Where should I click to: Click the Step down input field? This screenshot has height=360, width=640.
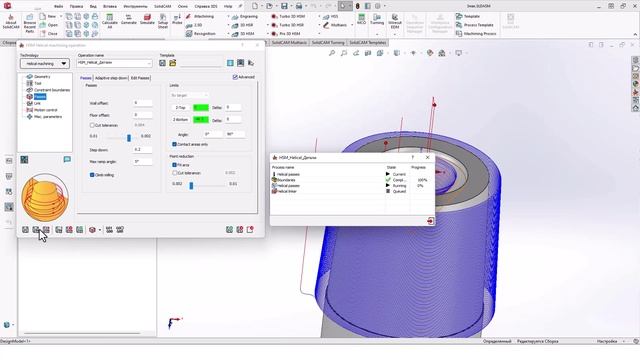143,150
